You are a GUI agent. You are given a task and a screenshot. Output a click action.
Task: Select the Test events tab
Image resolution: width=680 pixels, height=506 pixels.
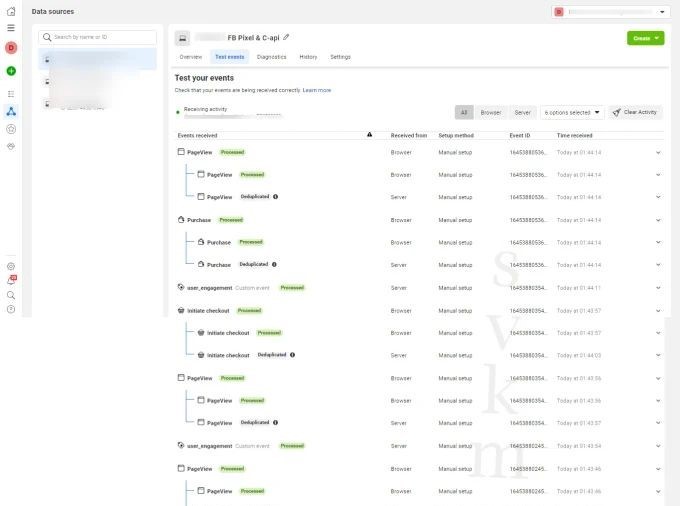point(229,57)
